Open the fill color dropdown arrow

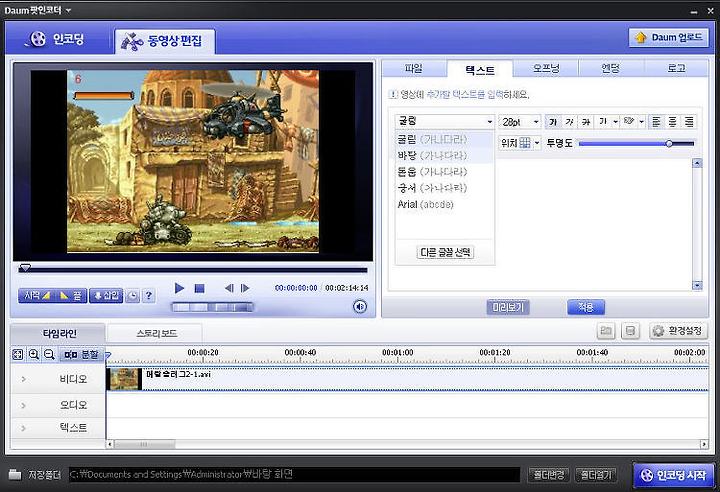coord(641,122)
